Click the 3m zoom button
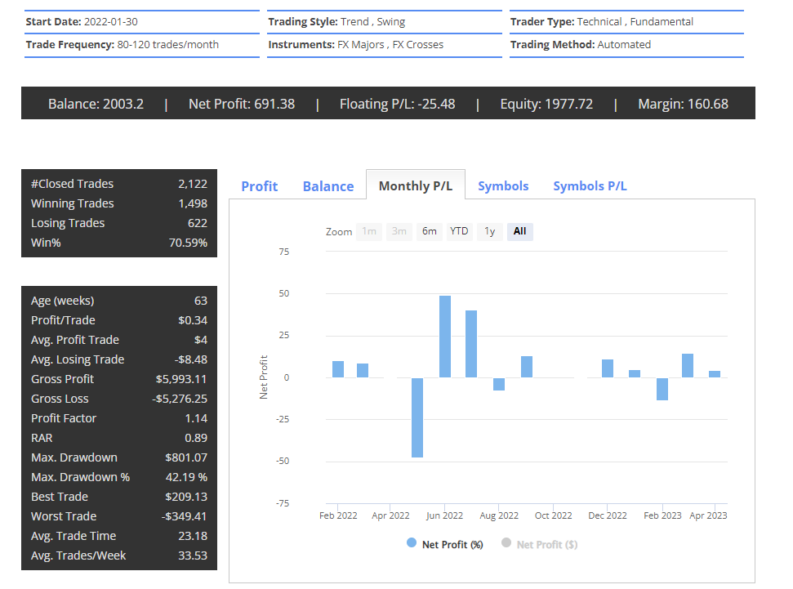The image size is (793, 589). click(399, 231)
